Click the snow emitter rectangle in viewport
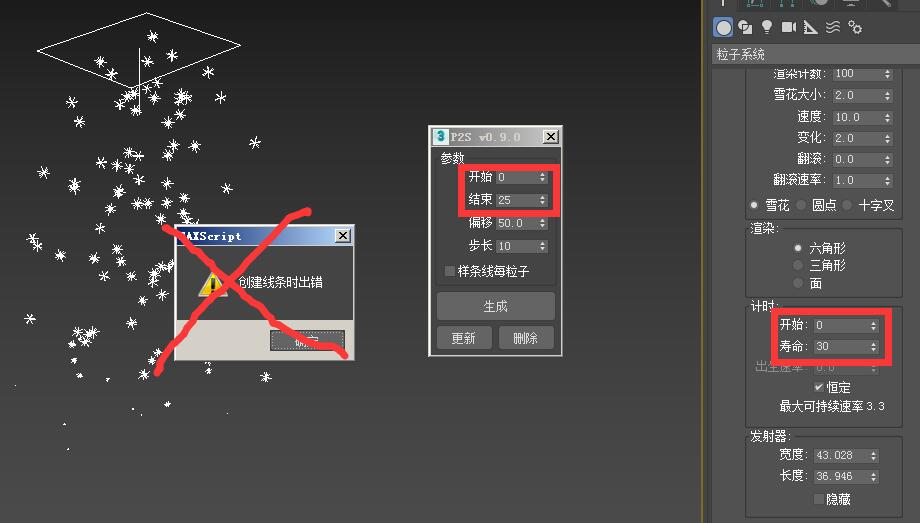 point(139,50)
